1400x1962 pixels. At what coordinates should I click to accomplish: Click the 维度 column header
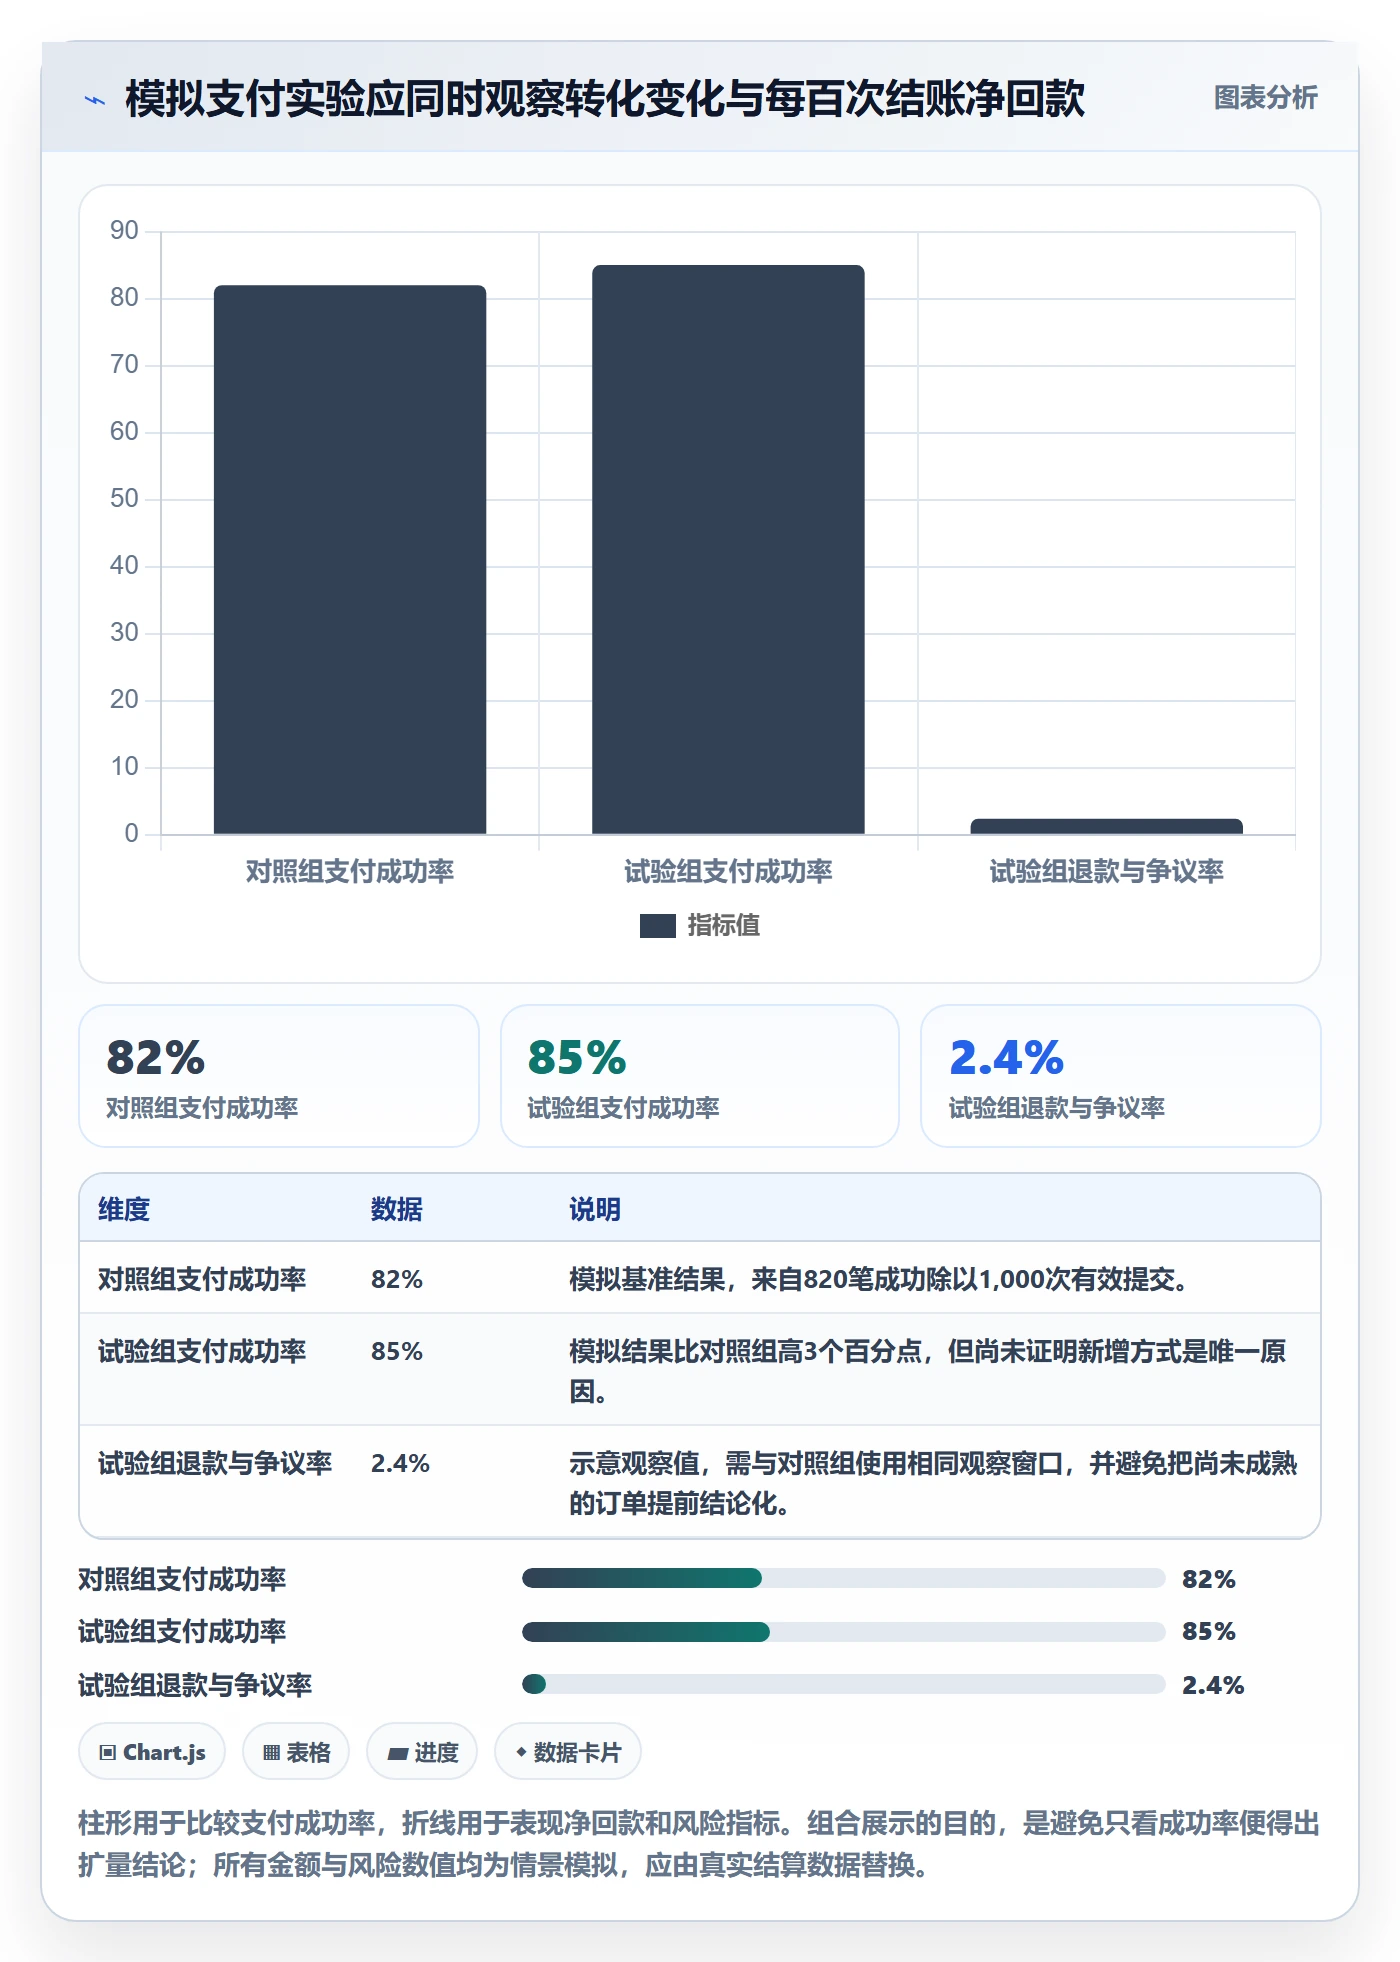(124, 1209)
